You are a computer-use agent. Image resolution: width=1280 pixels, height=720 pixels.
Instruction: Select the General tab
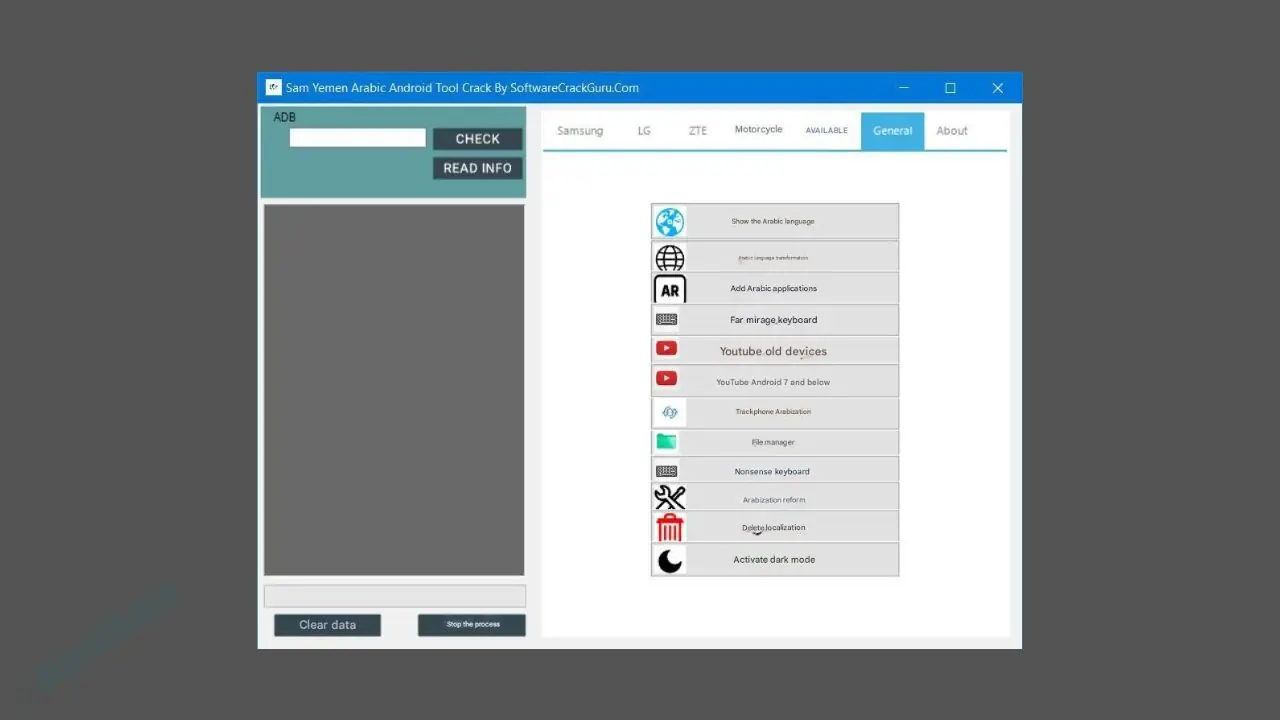pos(892,131)
